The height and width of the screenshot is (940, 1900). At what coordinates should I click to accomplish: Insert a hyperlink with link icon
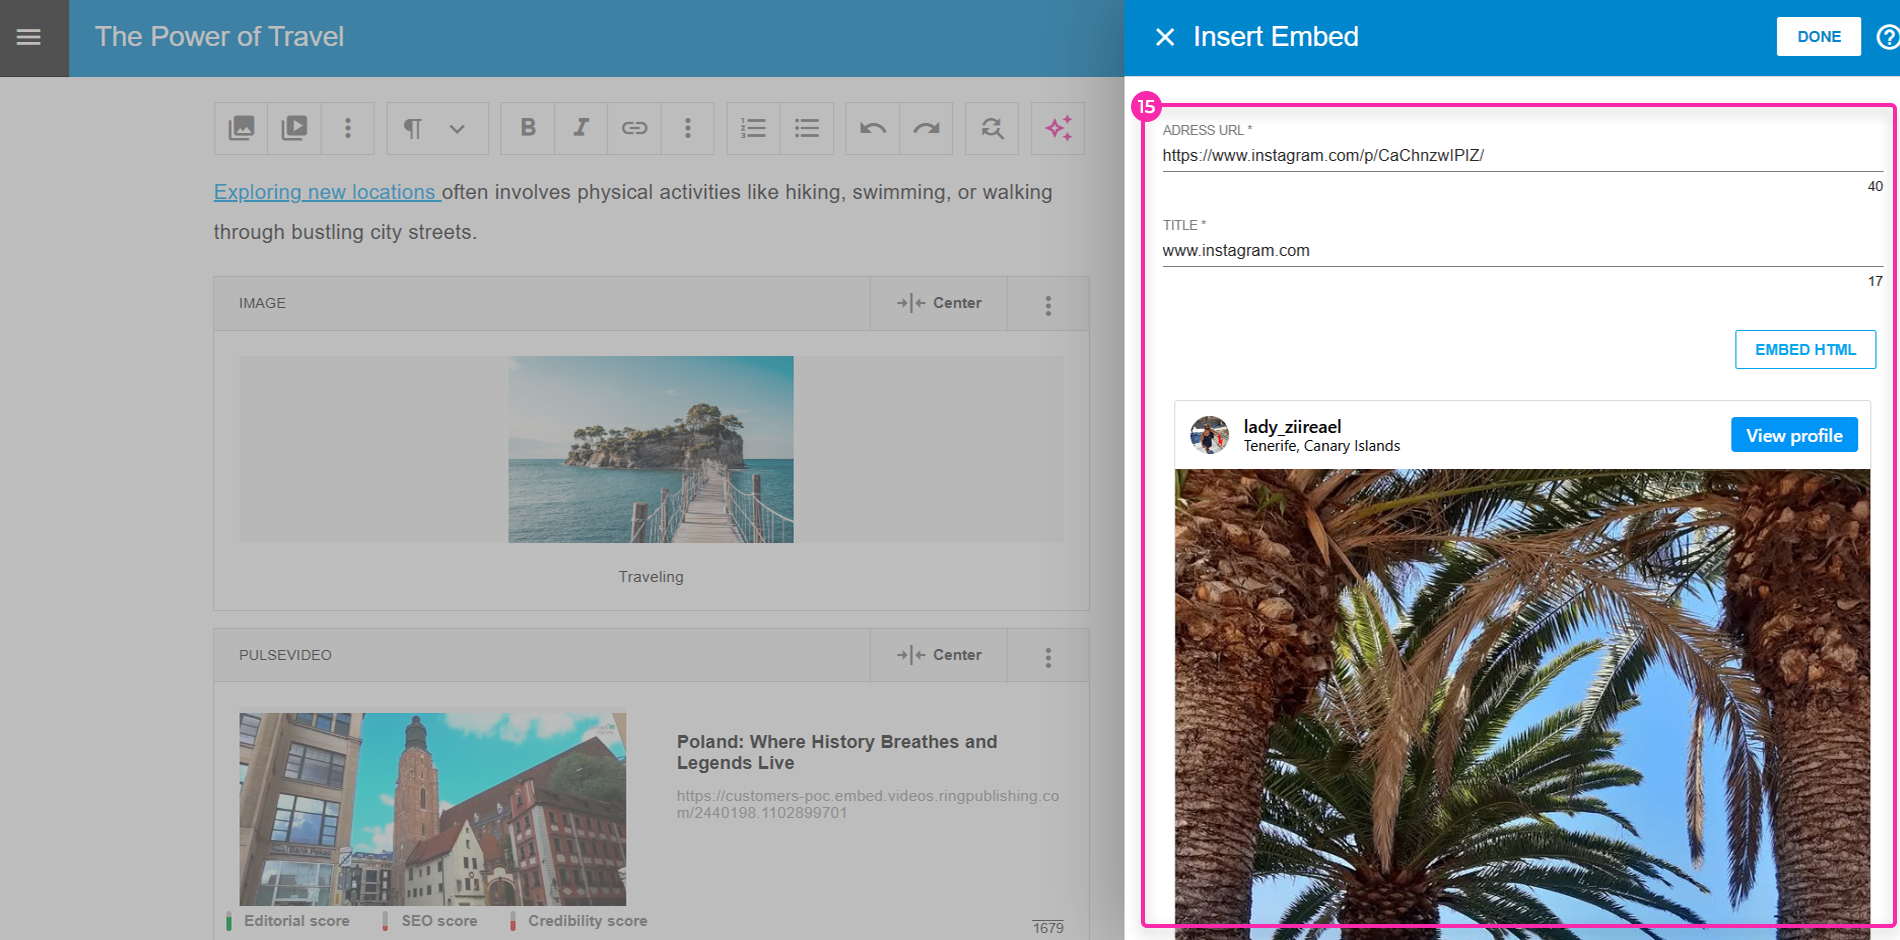click(x=634, y=128)
